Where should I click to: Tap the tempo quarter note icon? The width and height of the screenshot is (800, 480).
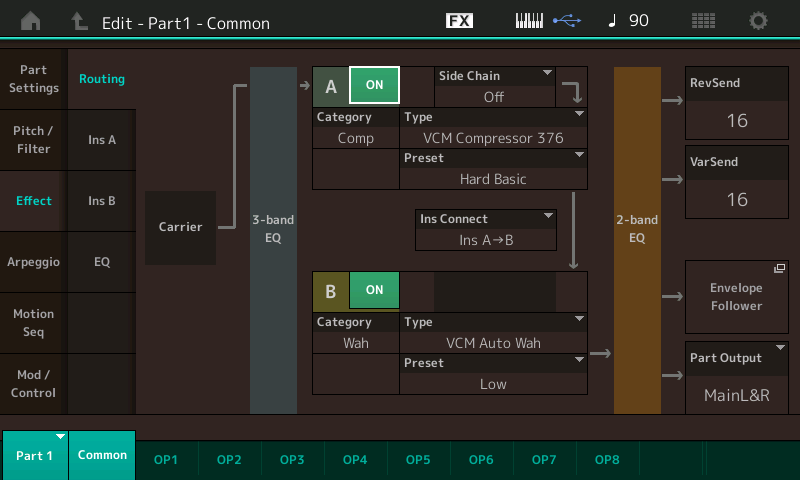click(612, 21)
